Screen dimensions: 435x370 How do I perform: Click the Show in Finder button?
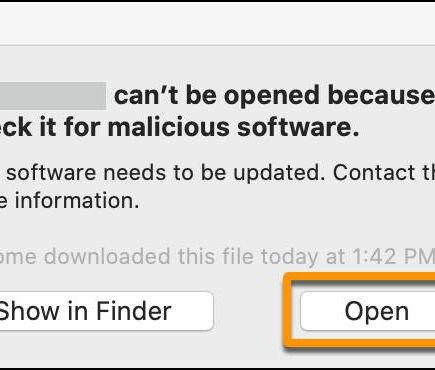pyautogui.click(x=107, y=311)
